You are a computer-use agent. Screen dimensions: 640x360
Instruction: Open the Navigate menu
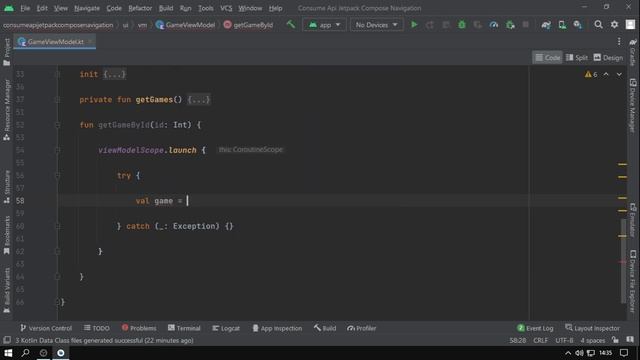(x=87, y=8)
